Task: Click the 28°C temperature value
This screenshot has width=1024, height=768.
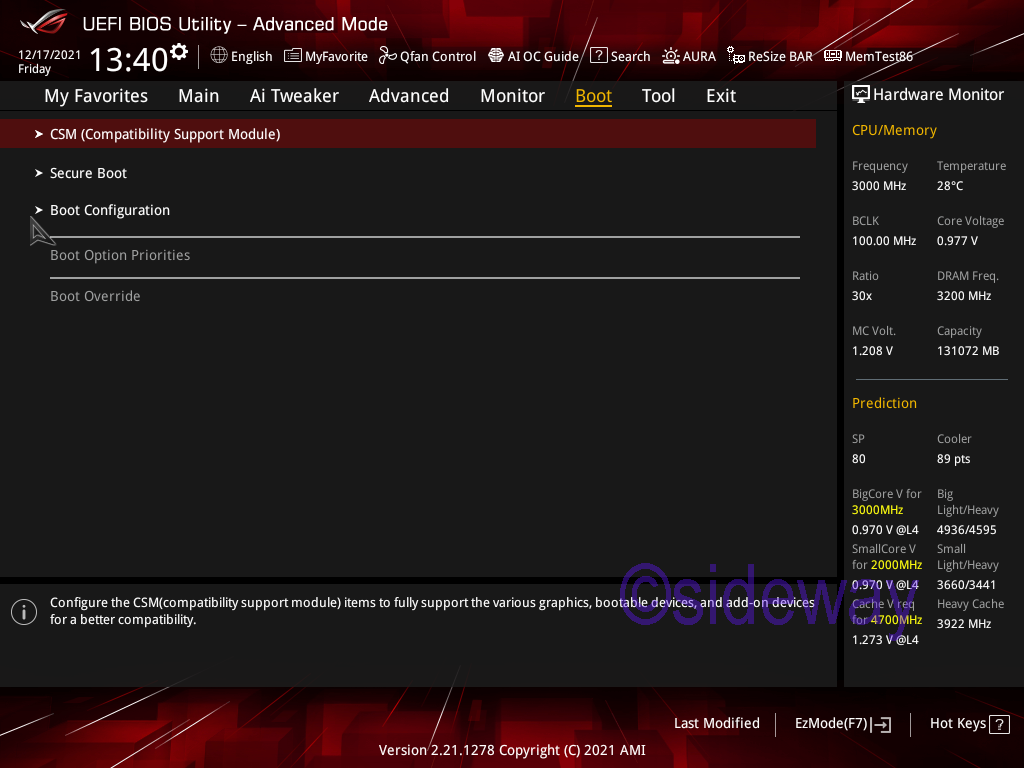Action: pyautogui.click(x=950, y=186)
